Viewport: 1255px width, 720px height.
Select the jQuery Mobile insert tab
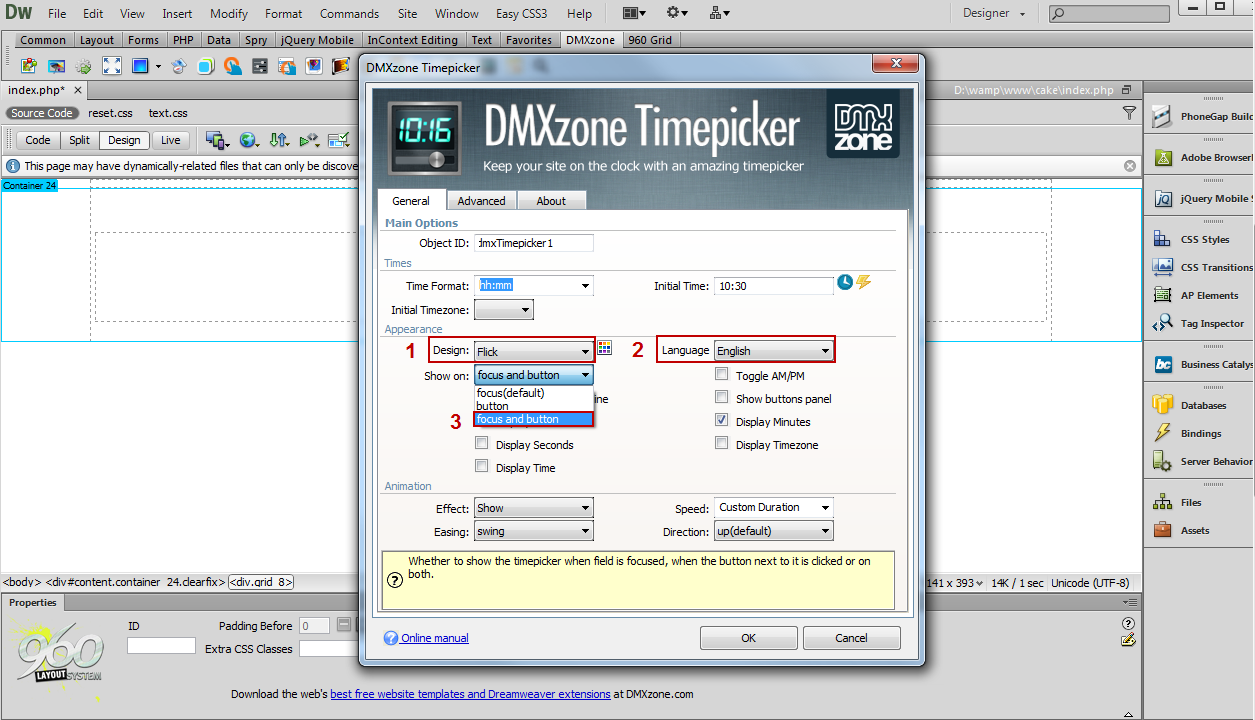click(318, 40)
